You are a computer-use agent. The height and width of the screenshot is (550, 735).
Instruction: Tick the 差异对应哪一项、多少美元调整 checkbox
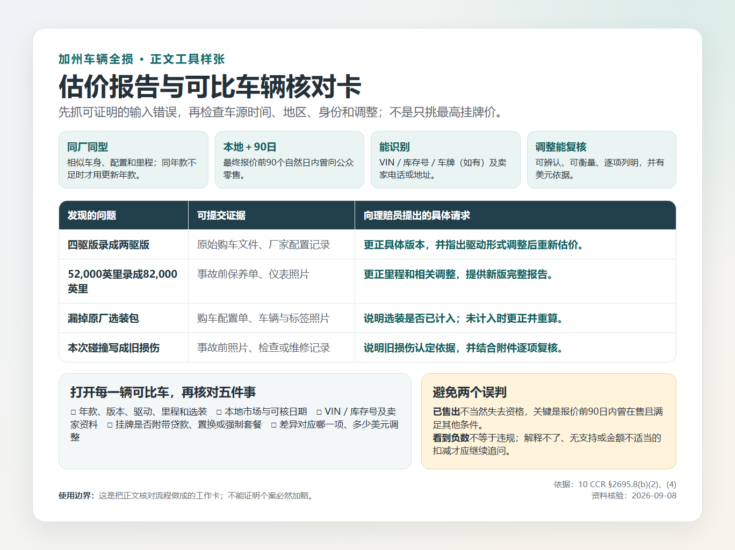click(274, 425)
